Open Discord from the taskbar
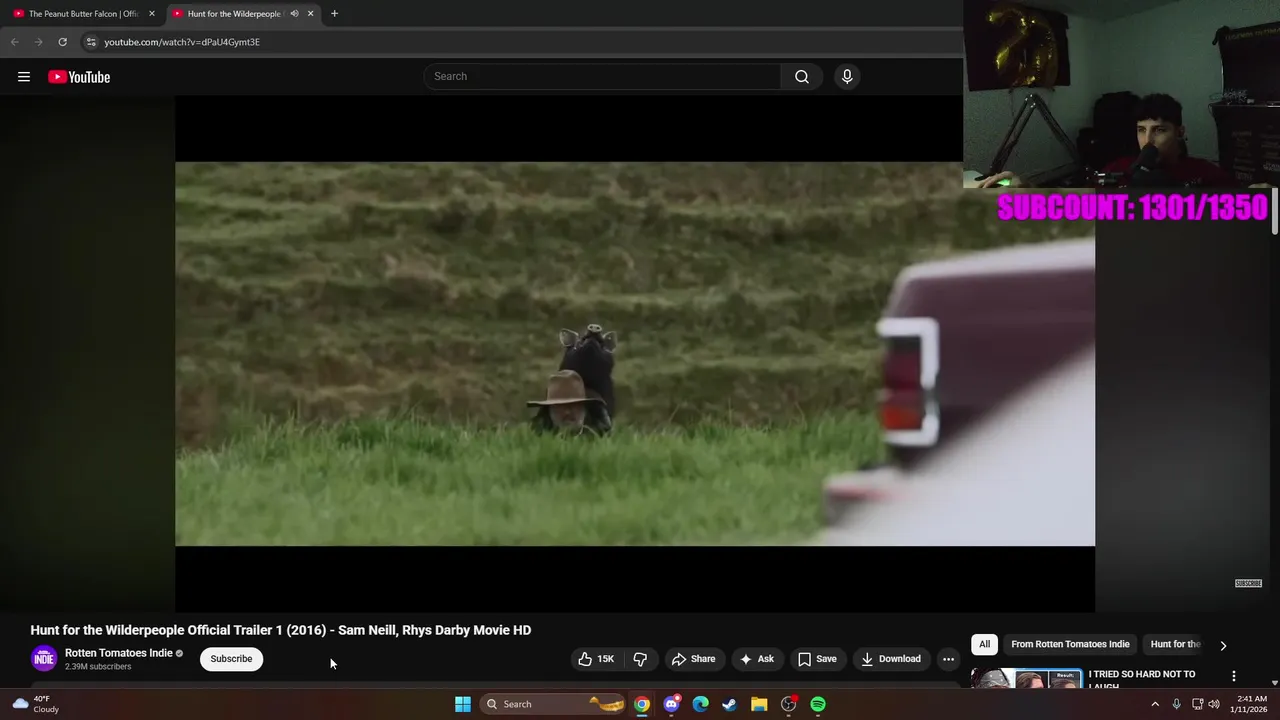This screenshot has height=720, width=1280. (x=672, y=704)
